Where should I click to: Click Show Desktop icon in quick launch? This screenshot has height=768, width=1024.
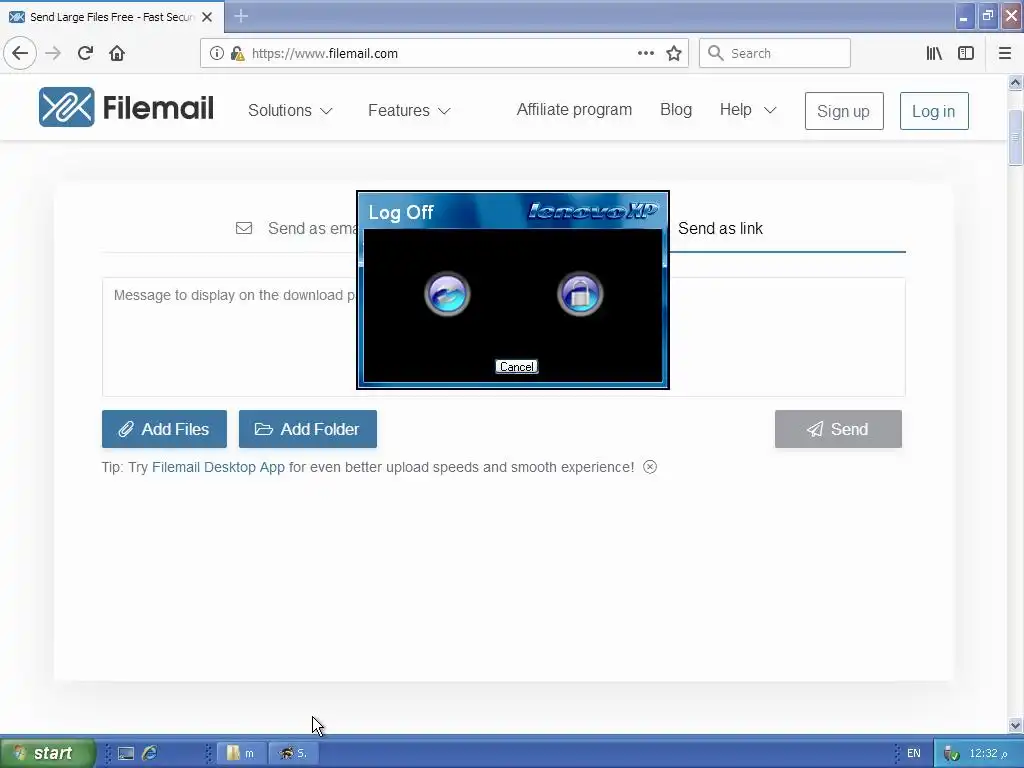(x=126, y=754)
